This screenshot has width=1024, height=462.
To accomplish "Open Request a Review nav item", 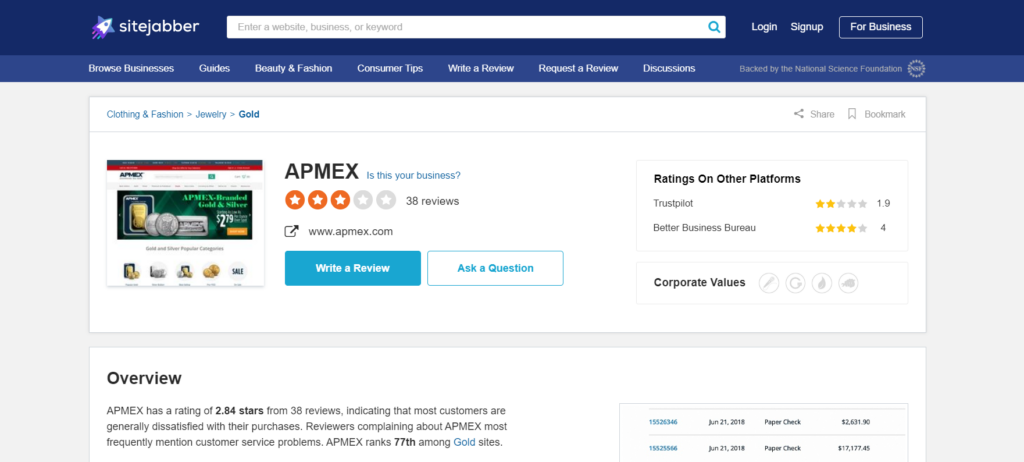I will [578, 68].
